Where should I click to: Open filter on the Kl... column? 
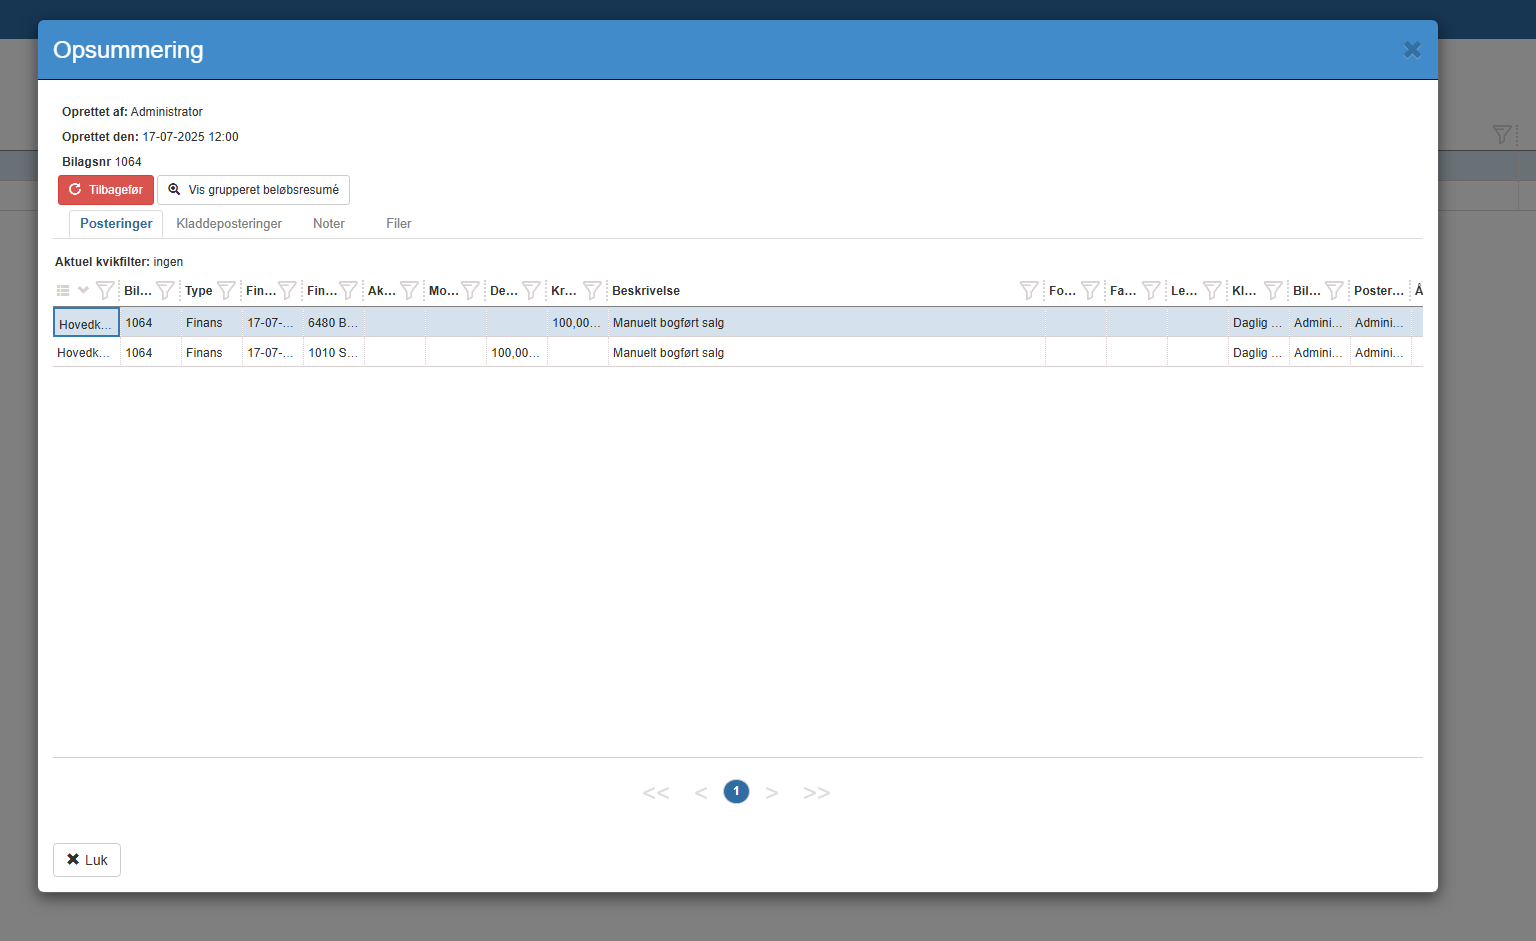[1274, 291]
